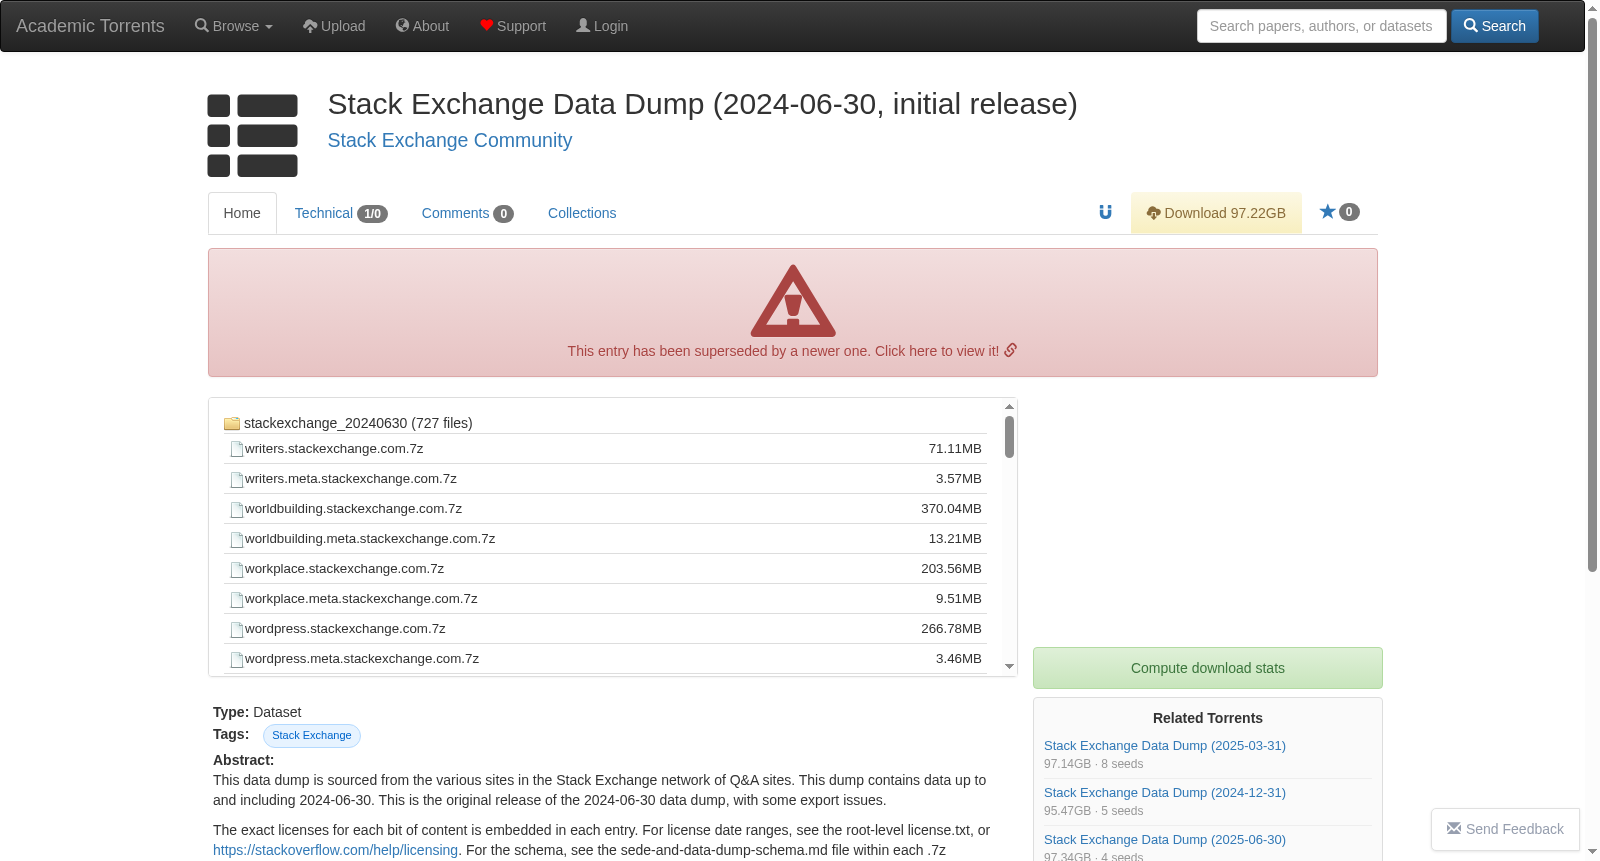Click the 203.56MB file size value

coord(951,569)
